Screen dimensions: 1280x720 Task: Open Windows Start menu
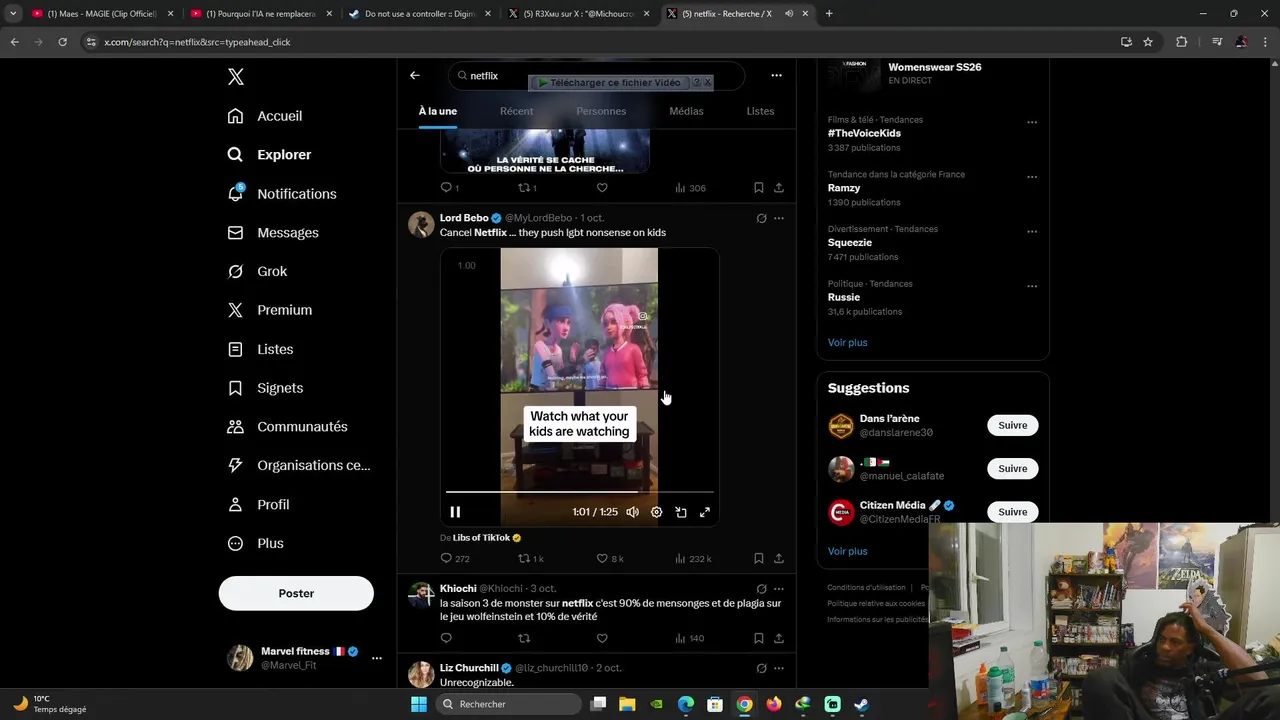pos(419,704)
